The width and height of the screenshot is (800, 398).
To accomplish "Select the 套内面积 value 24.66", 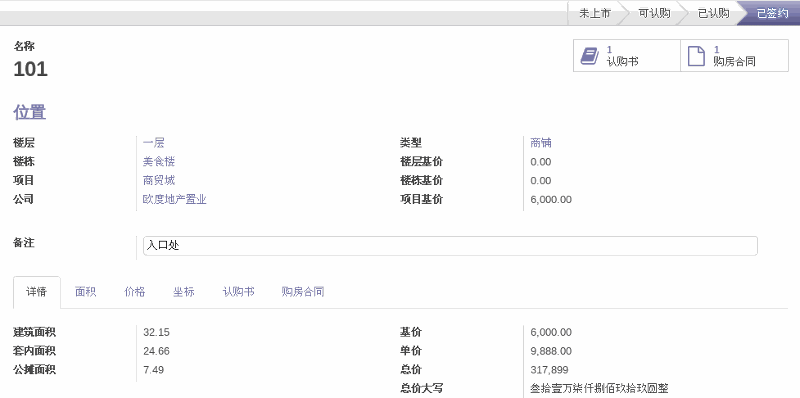I will 156,351.
